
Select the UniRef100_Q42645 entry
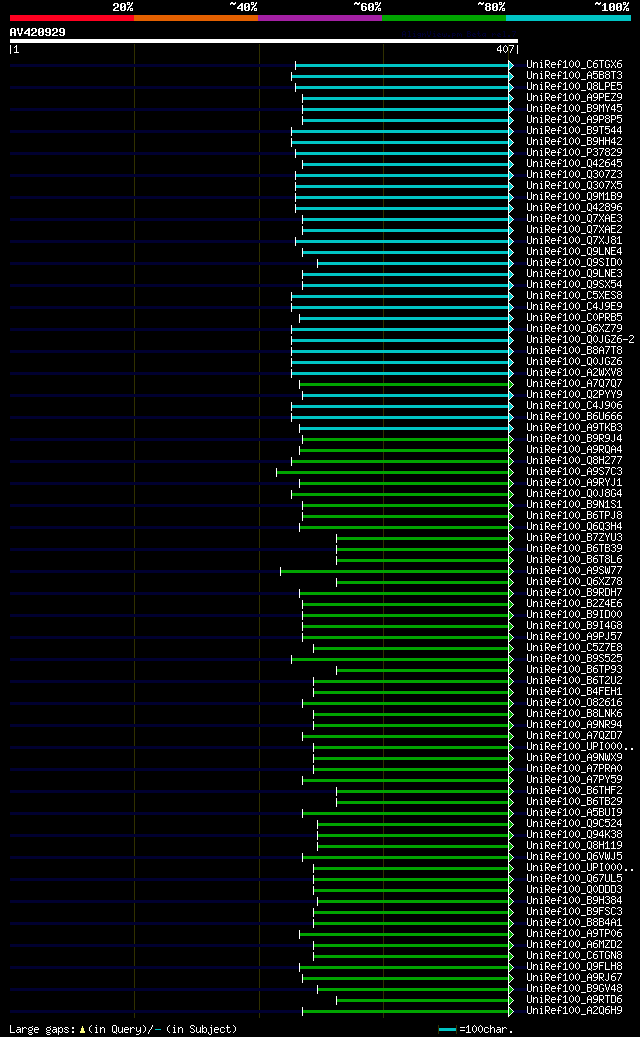pos(574,163)
